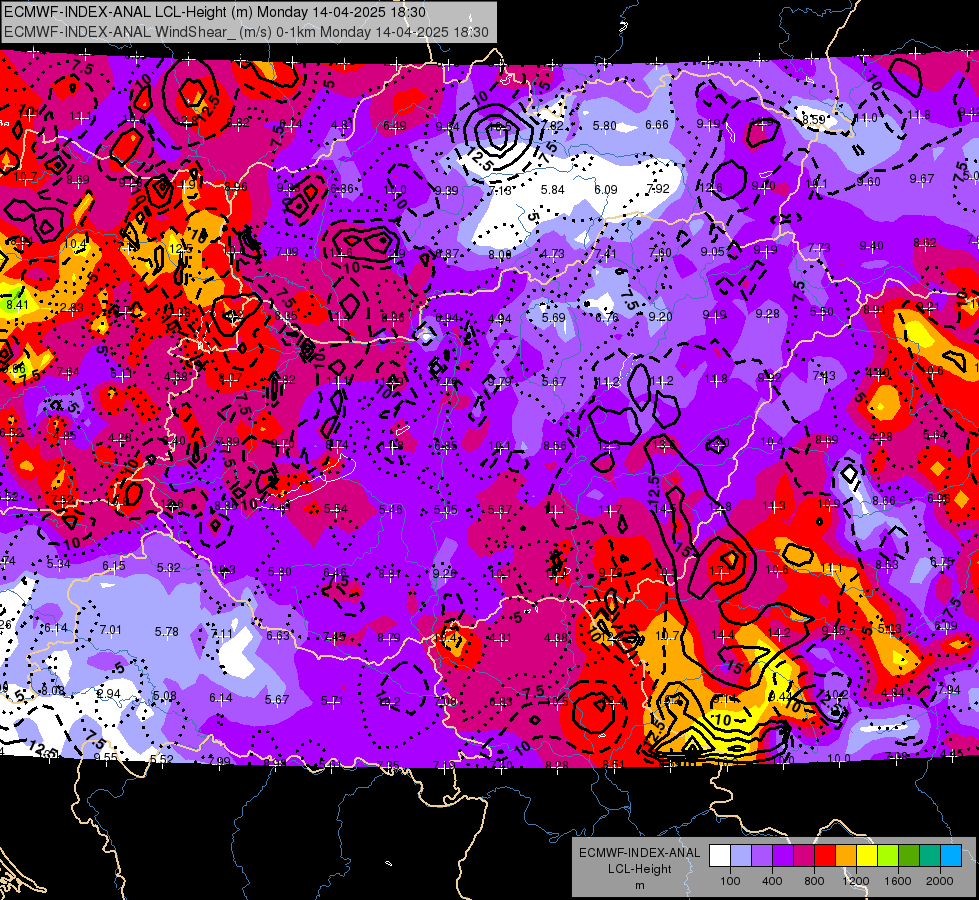
Task: Click the wind shear value 5.54
Action: click(336, 509)
